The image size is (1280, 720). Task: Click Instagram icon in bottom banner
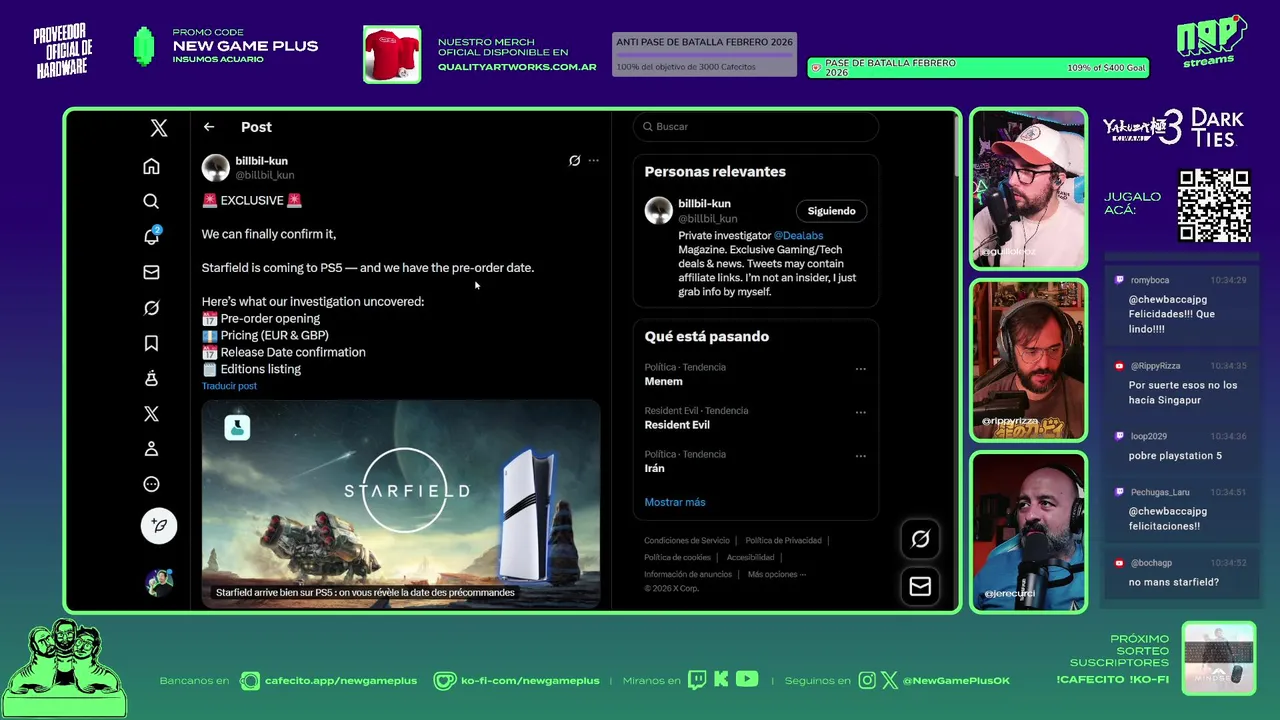coord(866,681)
